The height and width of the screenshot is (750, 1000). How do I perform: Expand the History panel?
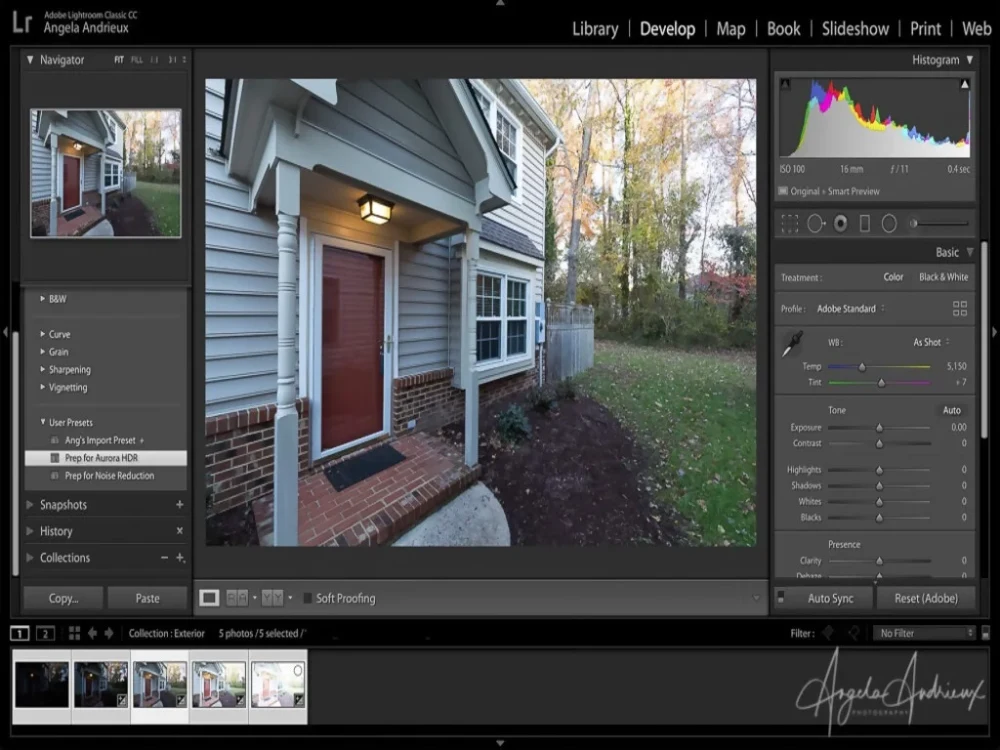coord(30,531)
